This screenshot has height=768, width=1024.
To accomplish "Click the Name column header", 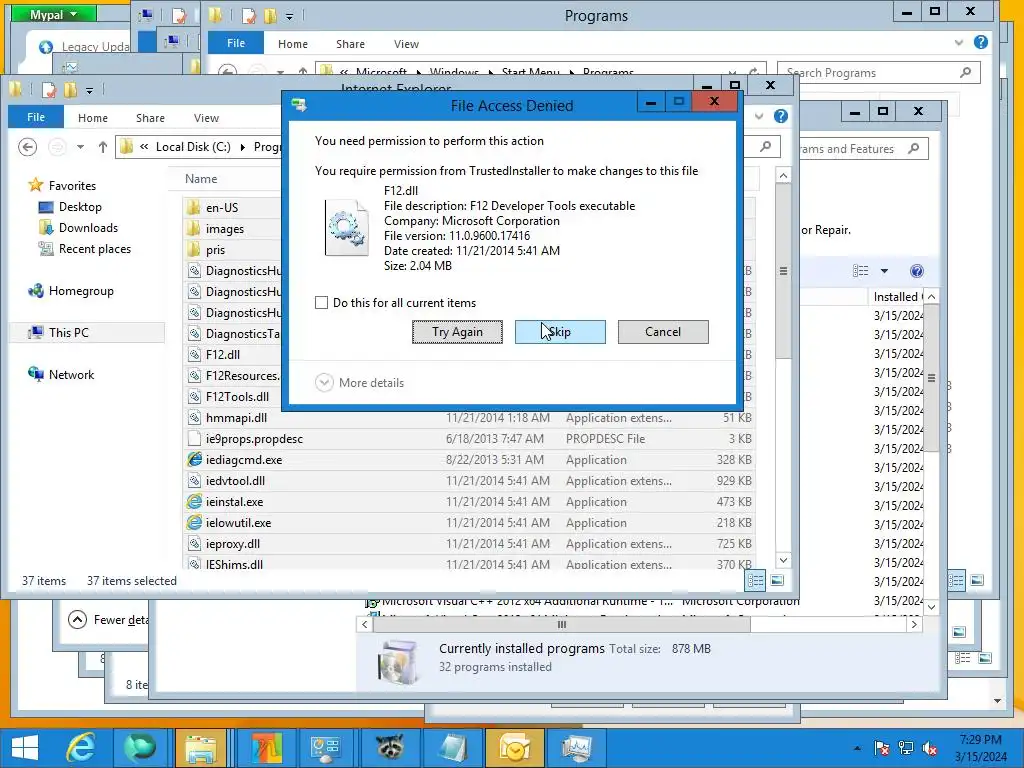I will pos(200,179).
